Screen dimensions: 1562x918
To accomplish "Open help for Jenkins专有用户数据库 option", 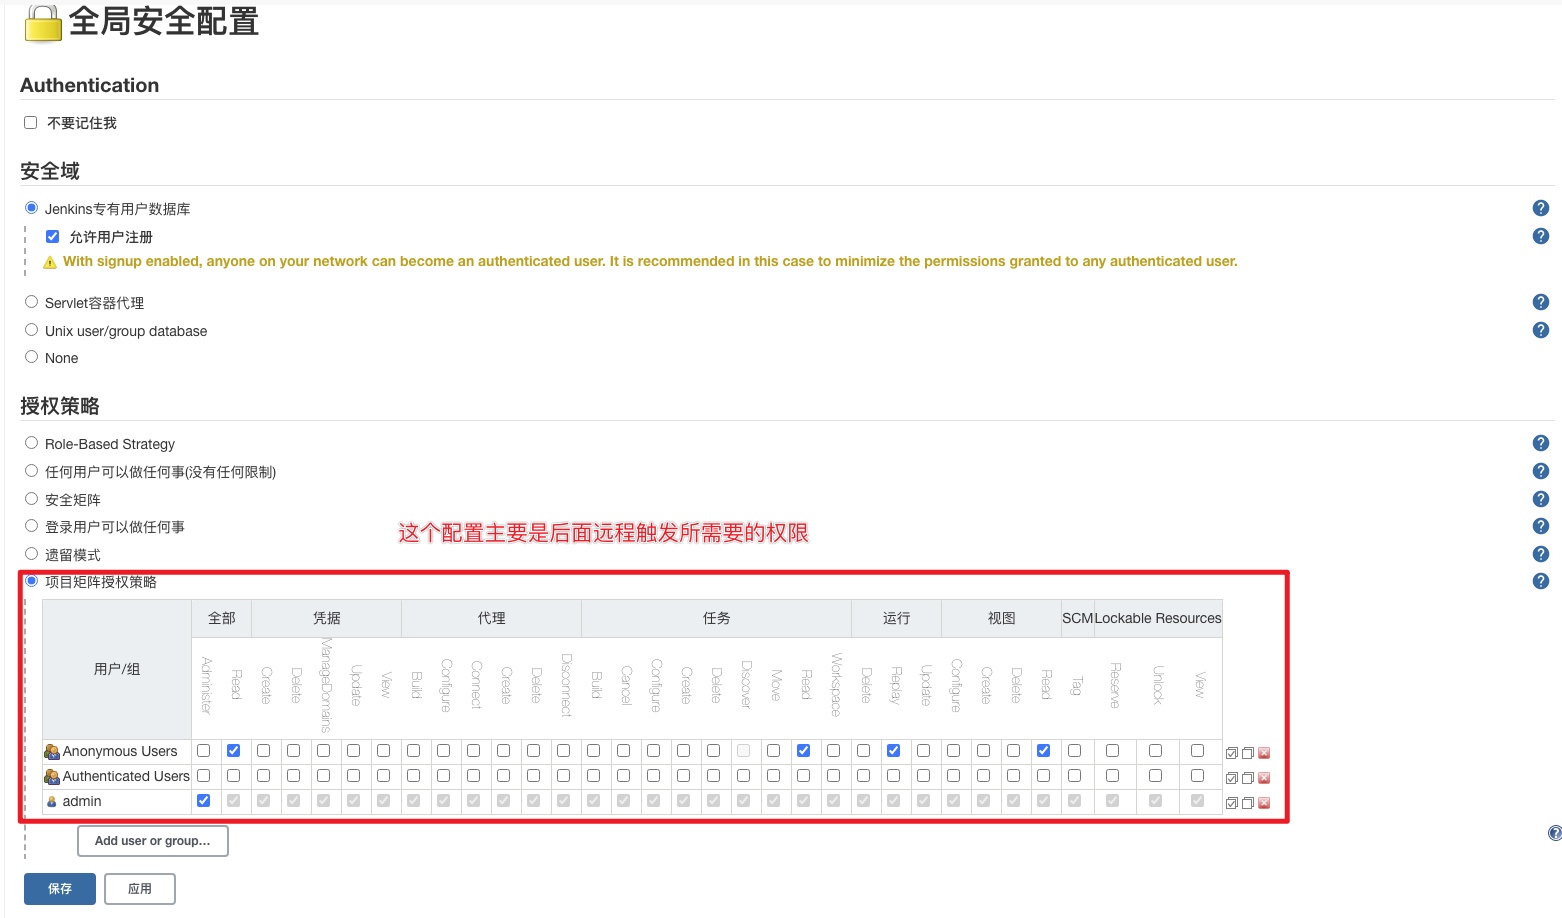I will [x=1541, y=208].
